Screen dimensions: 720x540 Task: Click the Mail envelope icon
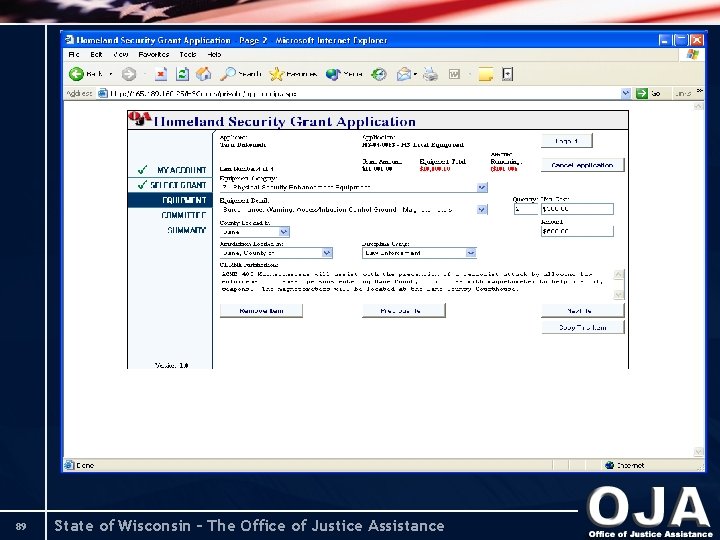pyautogui.click(x=404, y=74)
